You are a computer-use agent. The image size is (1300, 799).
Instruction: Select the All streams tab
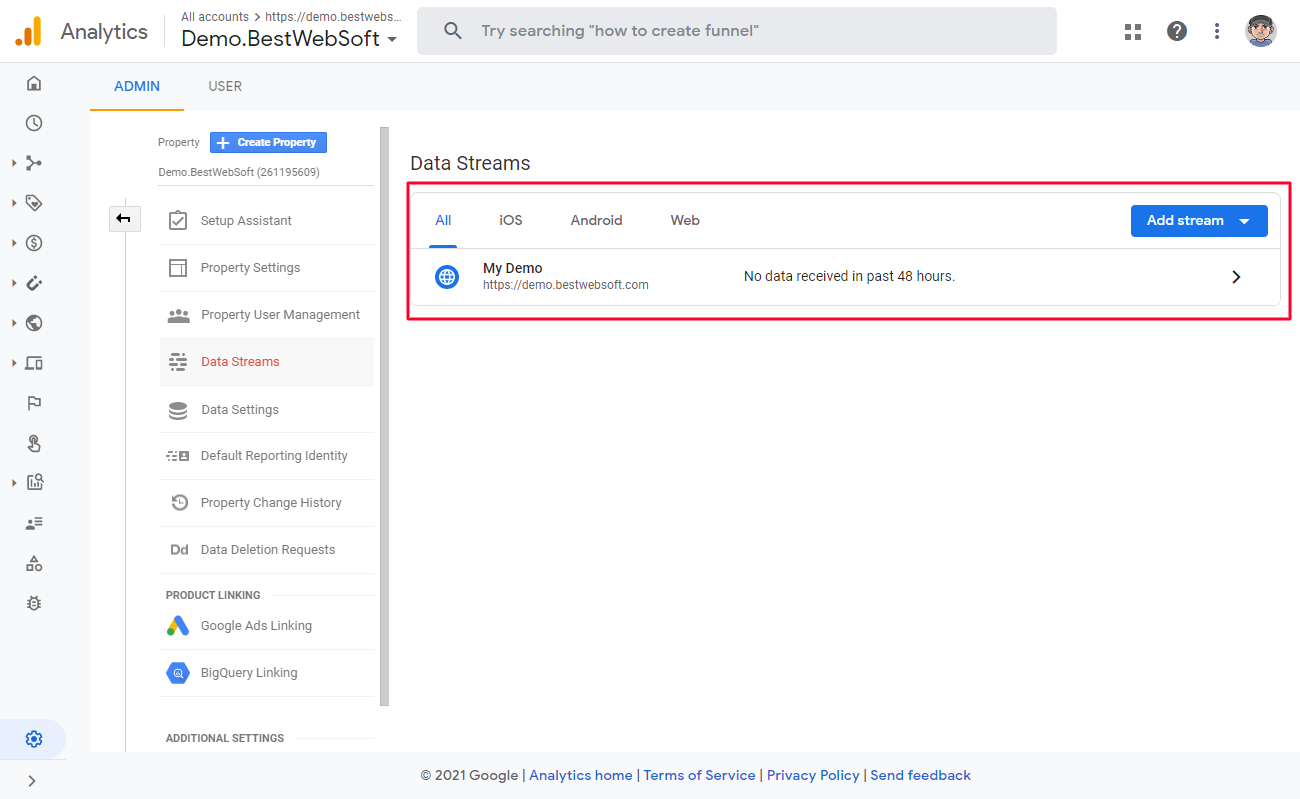point(443,221)
